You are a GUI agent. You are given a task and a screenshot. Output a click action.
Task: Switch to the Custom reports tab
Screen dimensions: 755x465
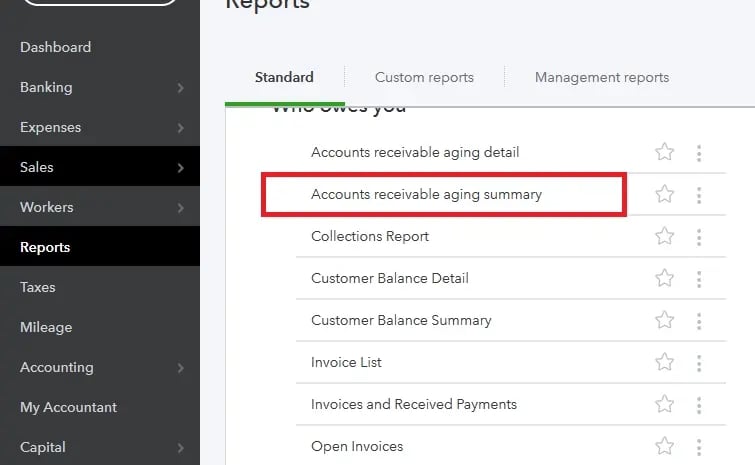(x=424, y=77)
